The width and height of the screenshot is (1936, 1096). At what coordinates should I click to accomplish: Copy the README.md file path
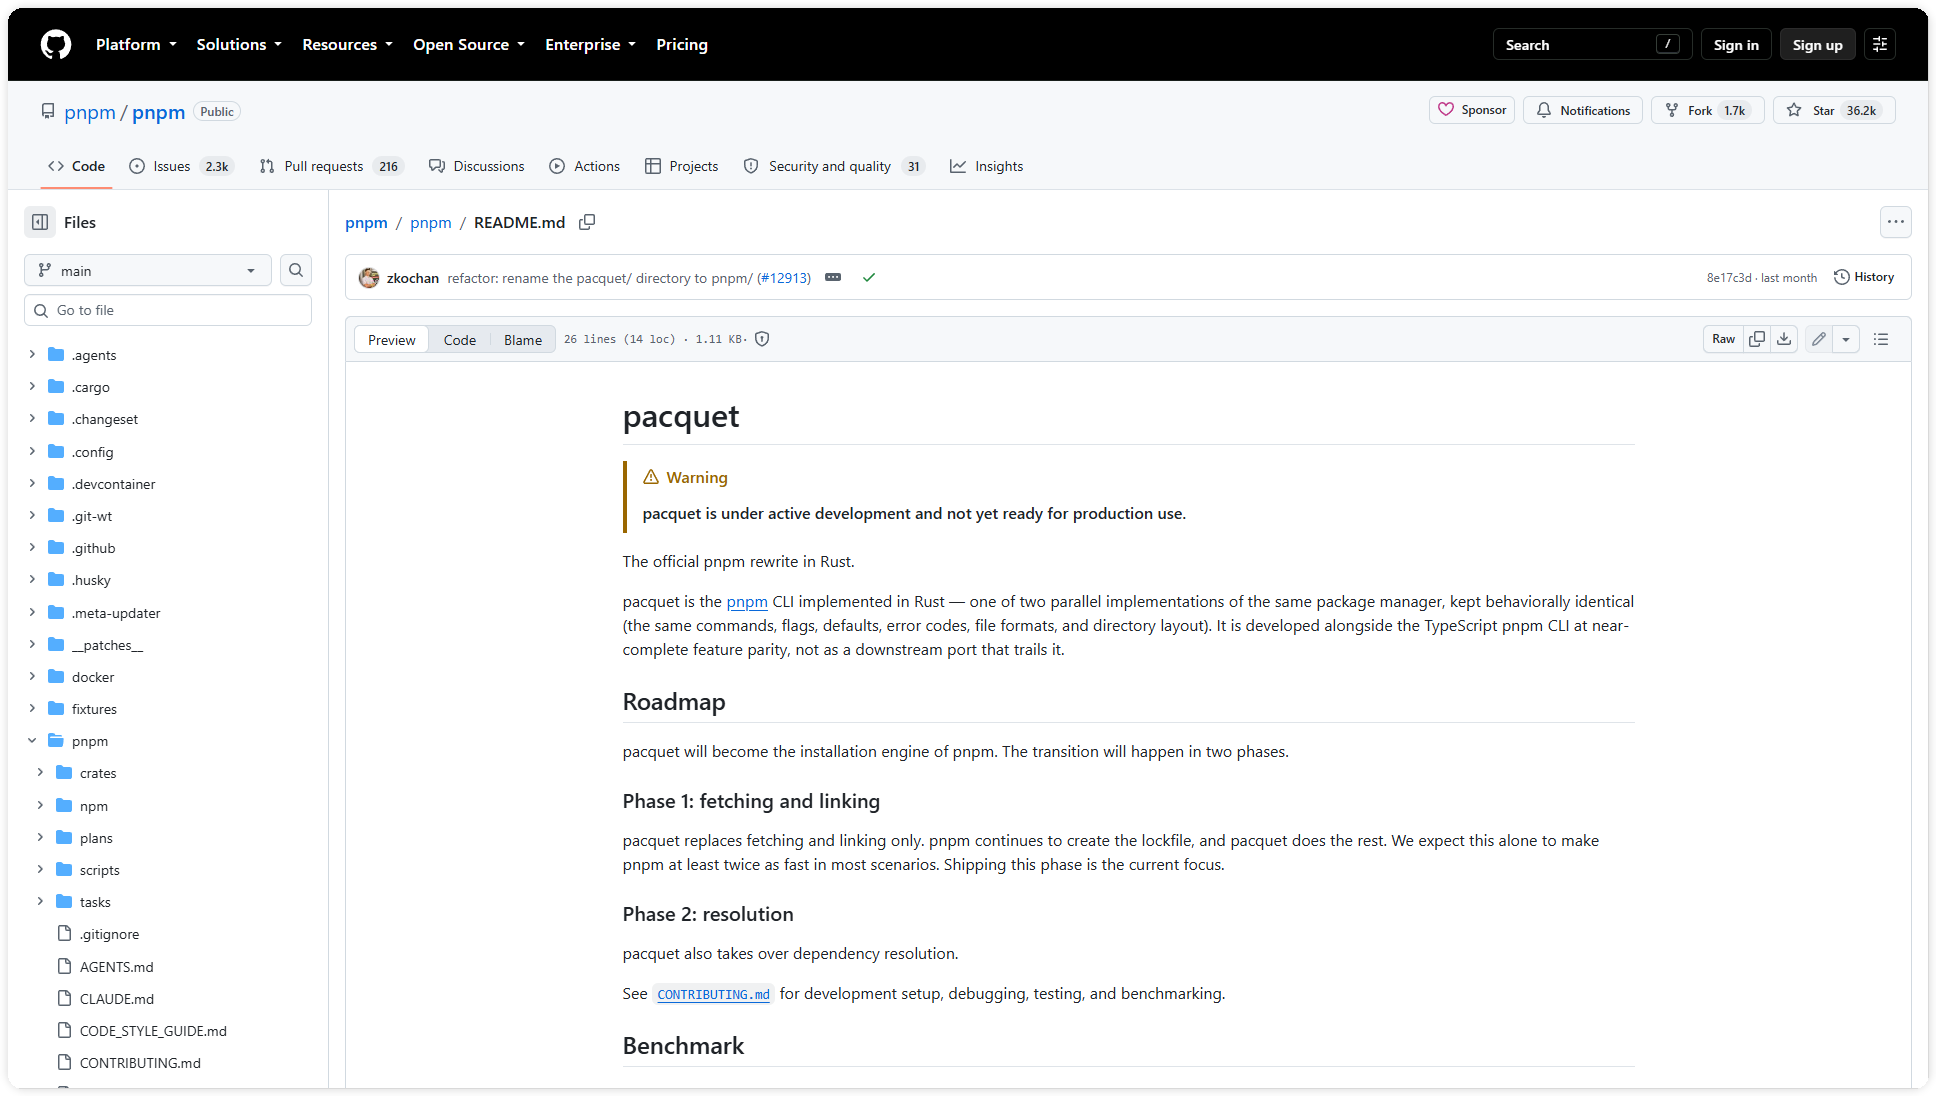click(x=587, y=222)
